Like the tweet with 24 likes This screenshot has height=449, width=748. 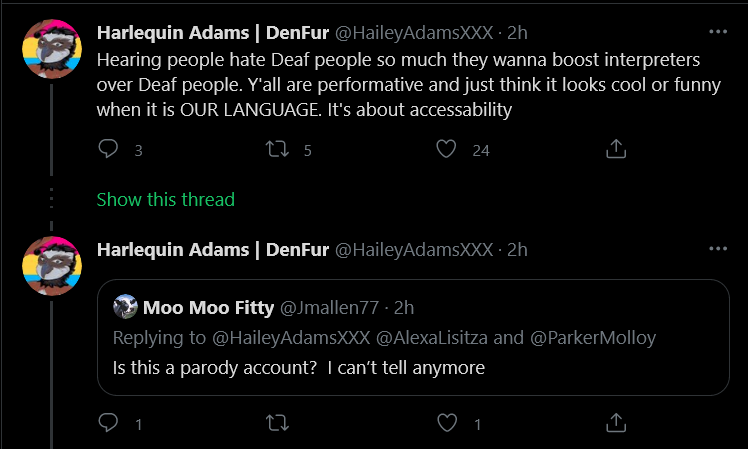(x=447, y=149)
